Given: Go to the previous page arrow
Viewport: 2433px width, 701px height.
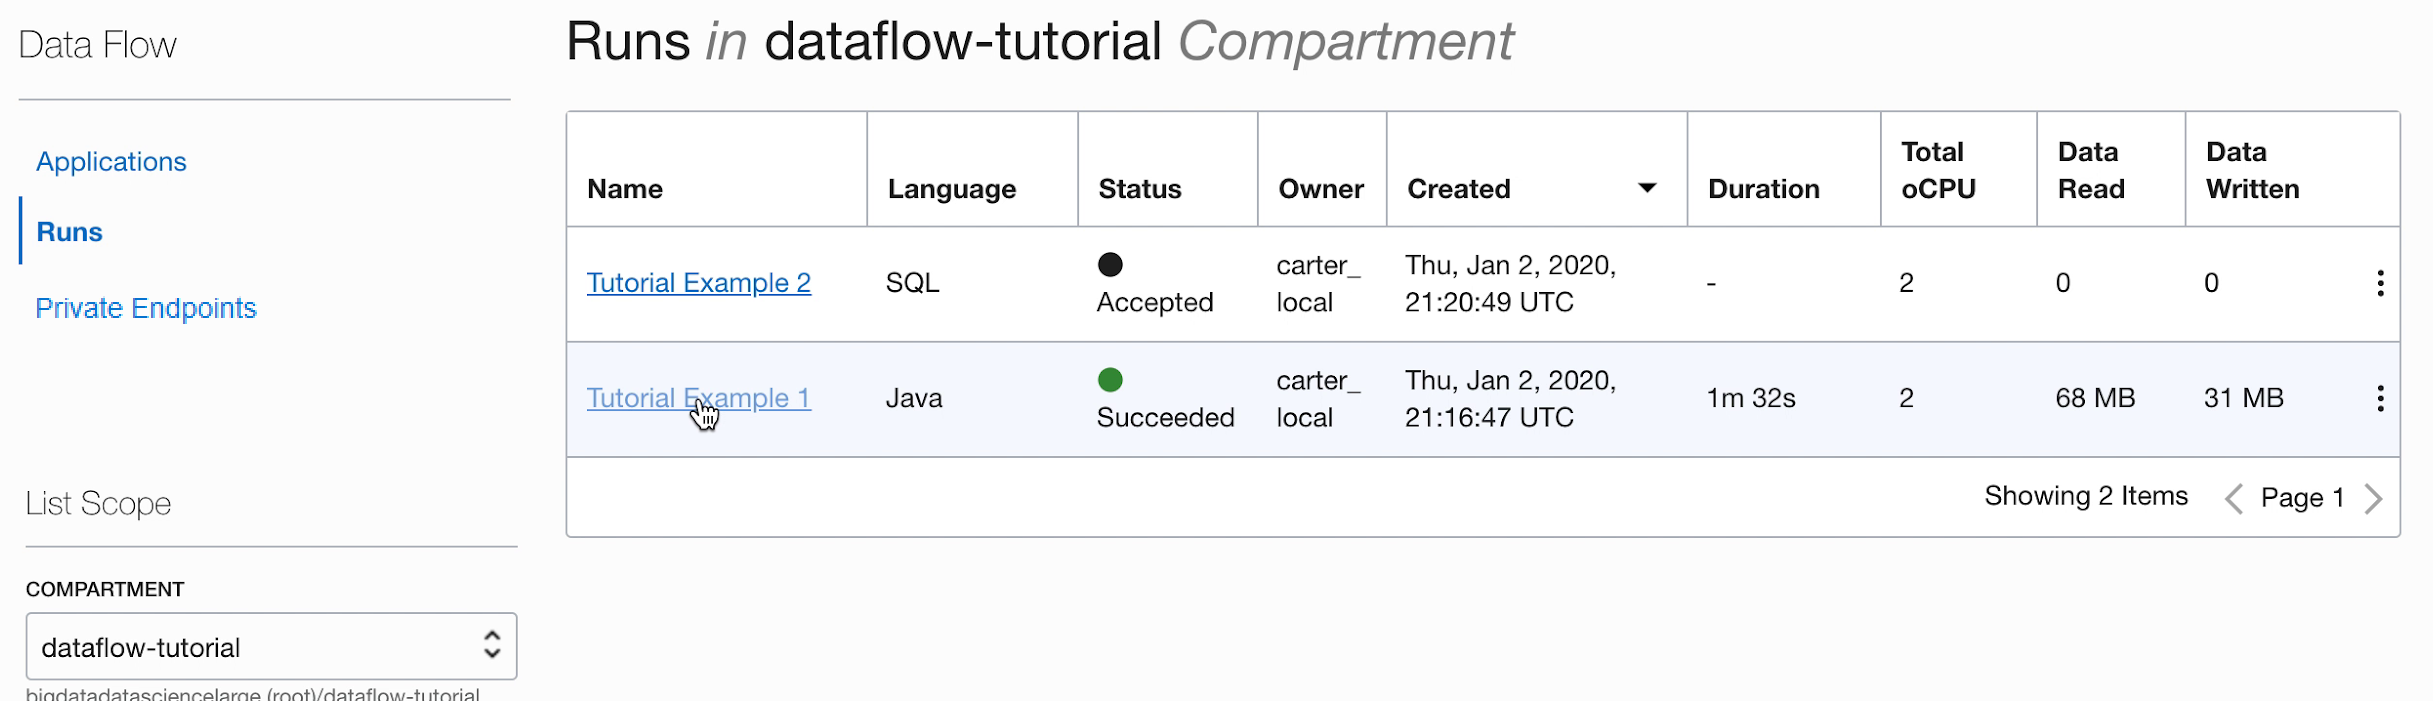Looking at the screenshot, I should [2234, 498].
